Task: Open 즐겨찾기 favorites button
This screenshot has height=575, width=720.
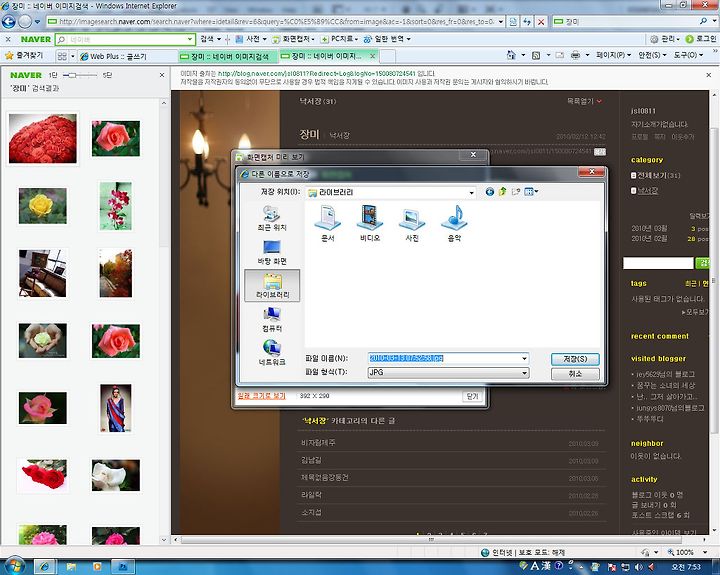Action: [x=24, y=56]
